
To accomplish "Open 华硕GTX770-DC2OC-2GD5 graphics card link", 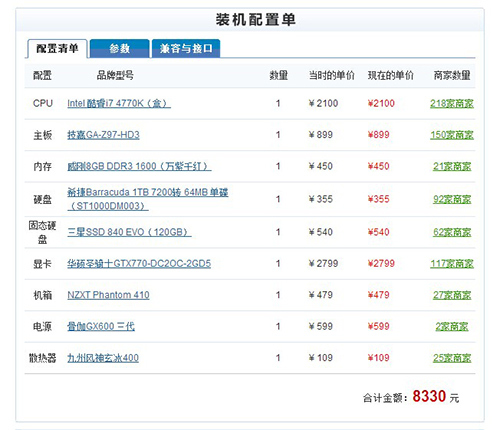I will tap(139, 264).
